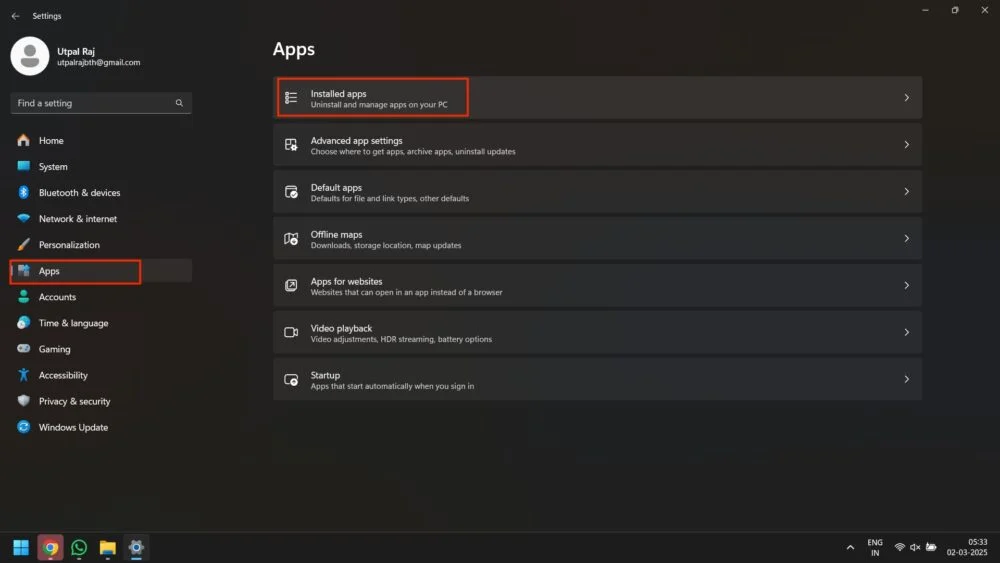Focus the Find a setting field

click(93, 103)
